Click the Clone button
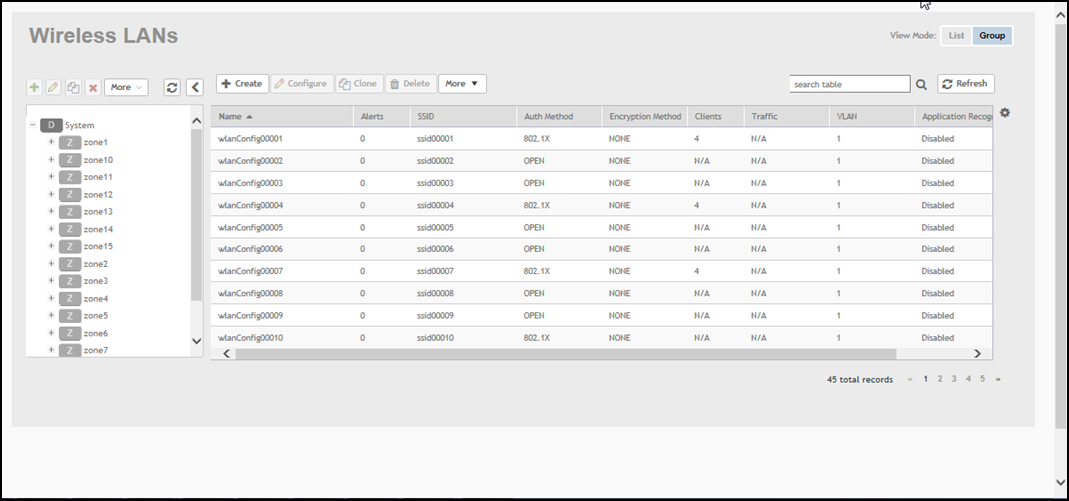1069x501 pixels. click(x=359, y=84)
